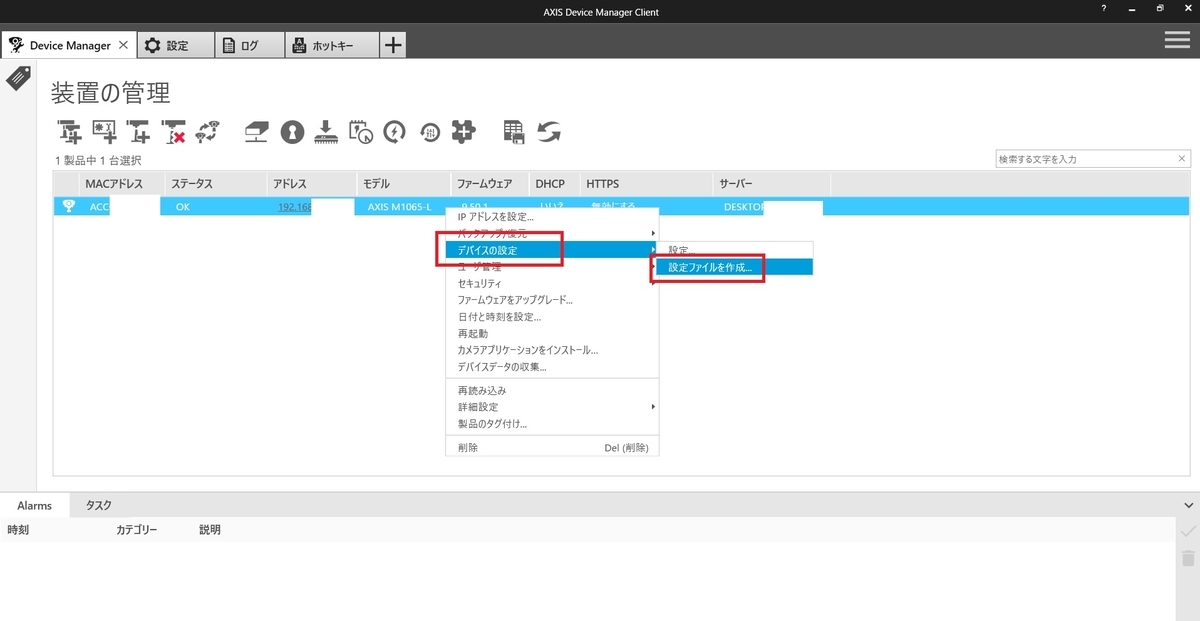Choose カメラアプリケーションをインストール... menu item
The image size is (1200, 621).
tap(552, 350)
